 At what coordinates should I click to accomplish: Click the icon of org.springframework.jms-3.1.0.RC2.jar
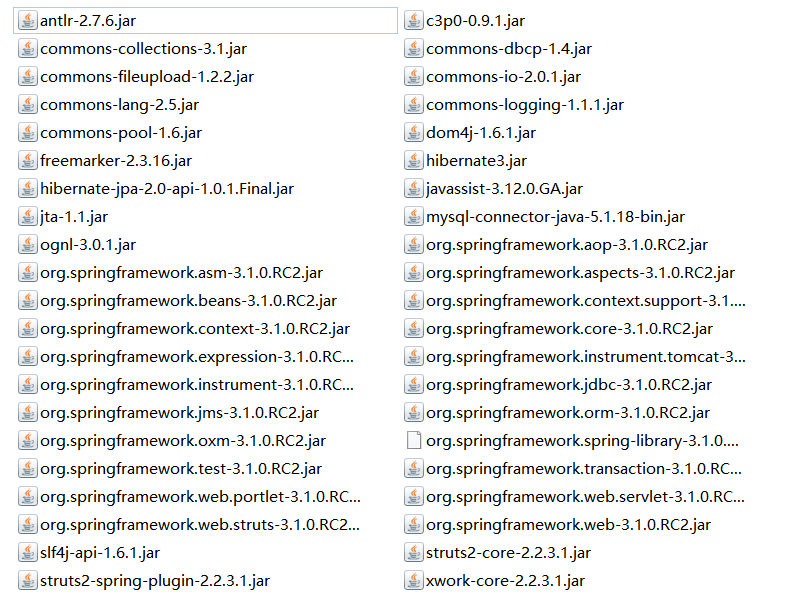[28, 413]
